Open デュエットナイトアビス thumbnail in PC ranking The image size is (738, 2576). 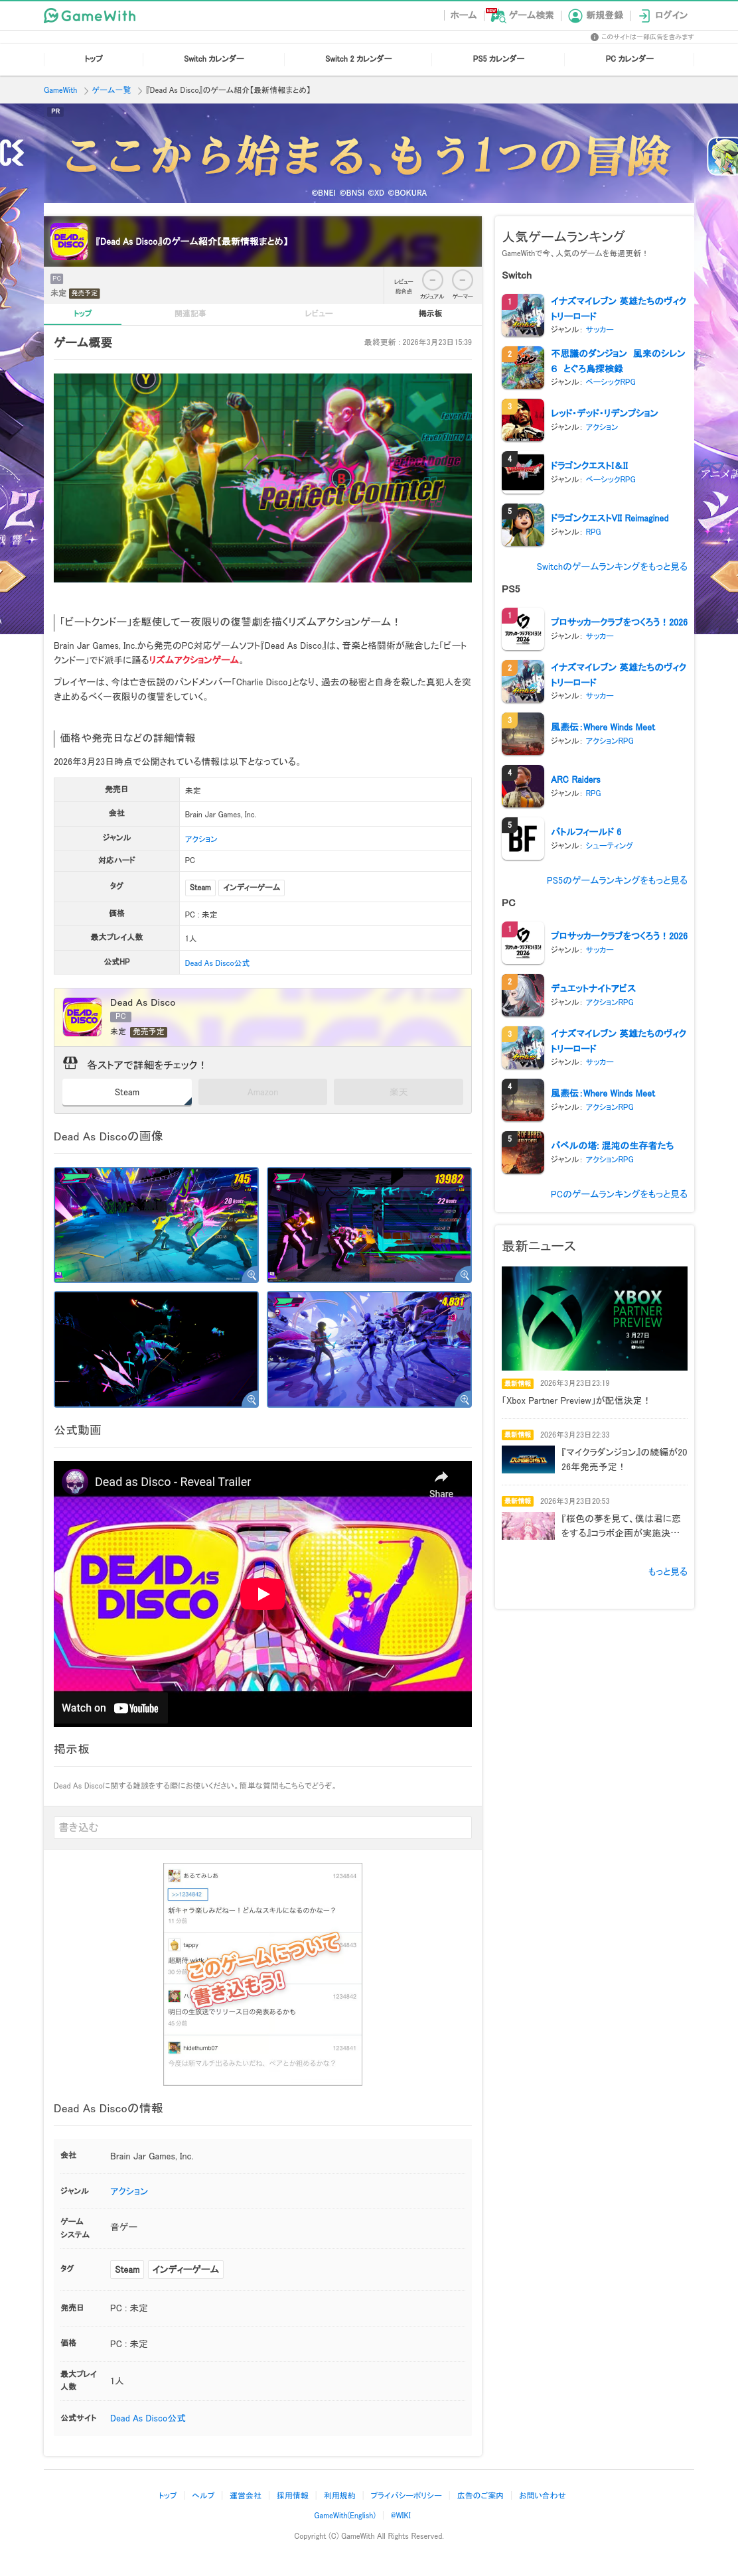[522, 995]
